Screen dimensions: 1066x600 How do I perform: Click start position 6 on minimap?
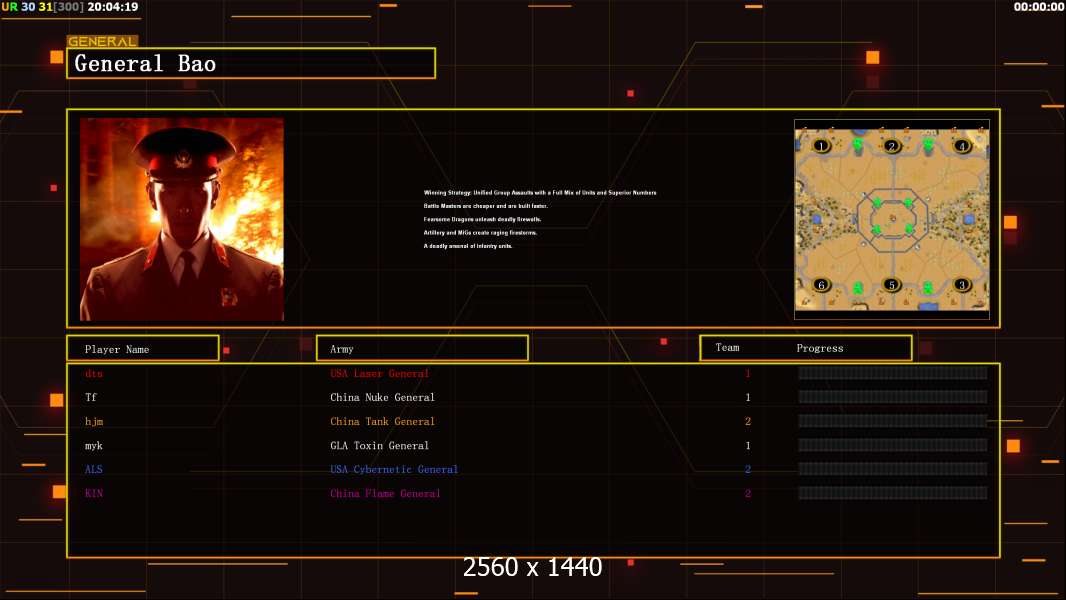point(821,285)
